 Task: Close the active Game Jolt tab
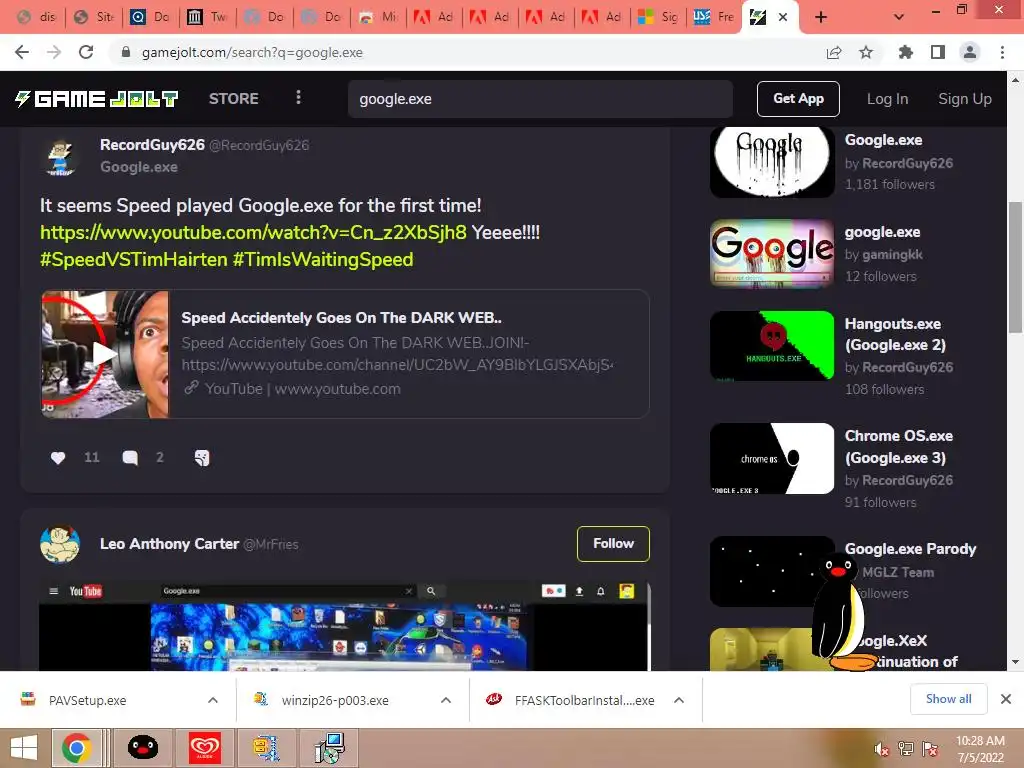click(783, 17)
